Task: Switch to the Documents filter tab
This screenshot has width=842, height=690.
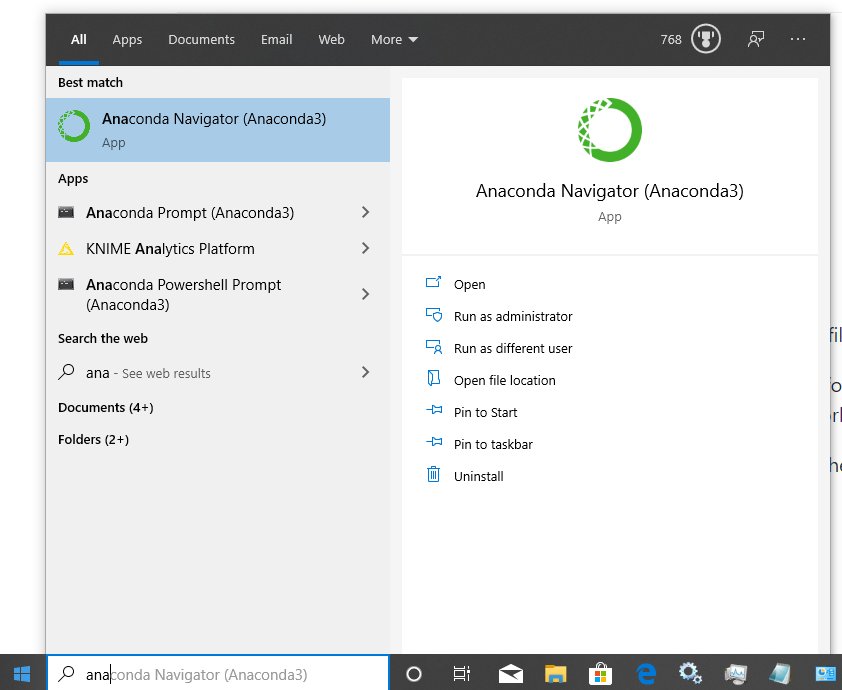Action: [201, 39]
